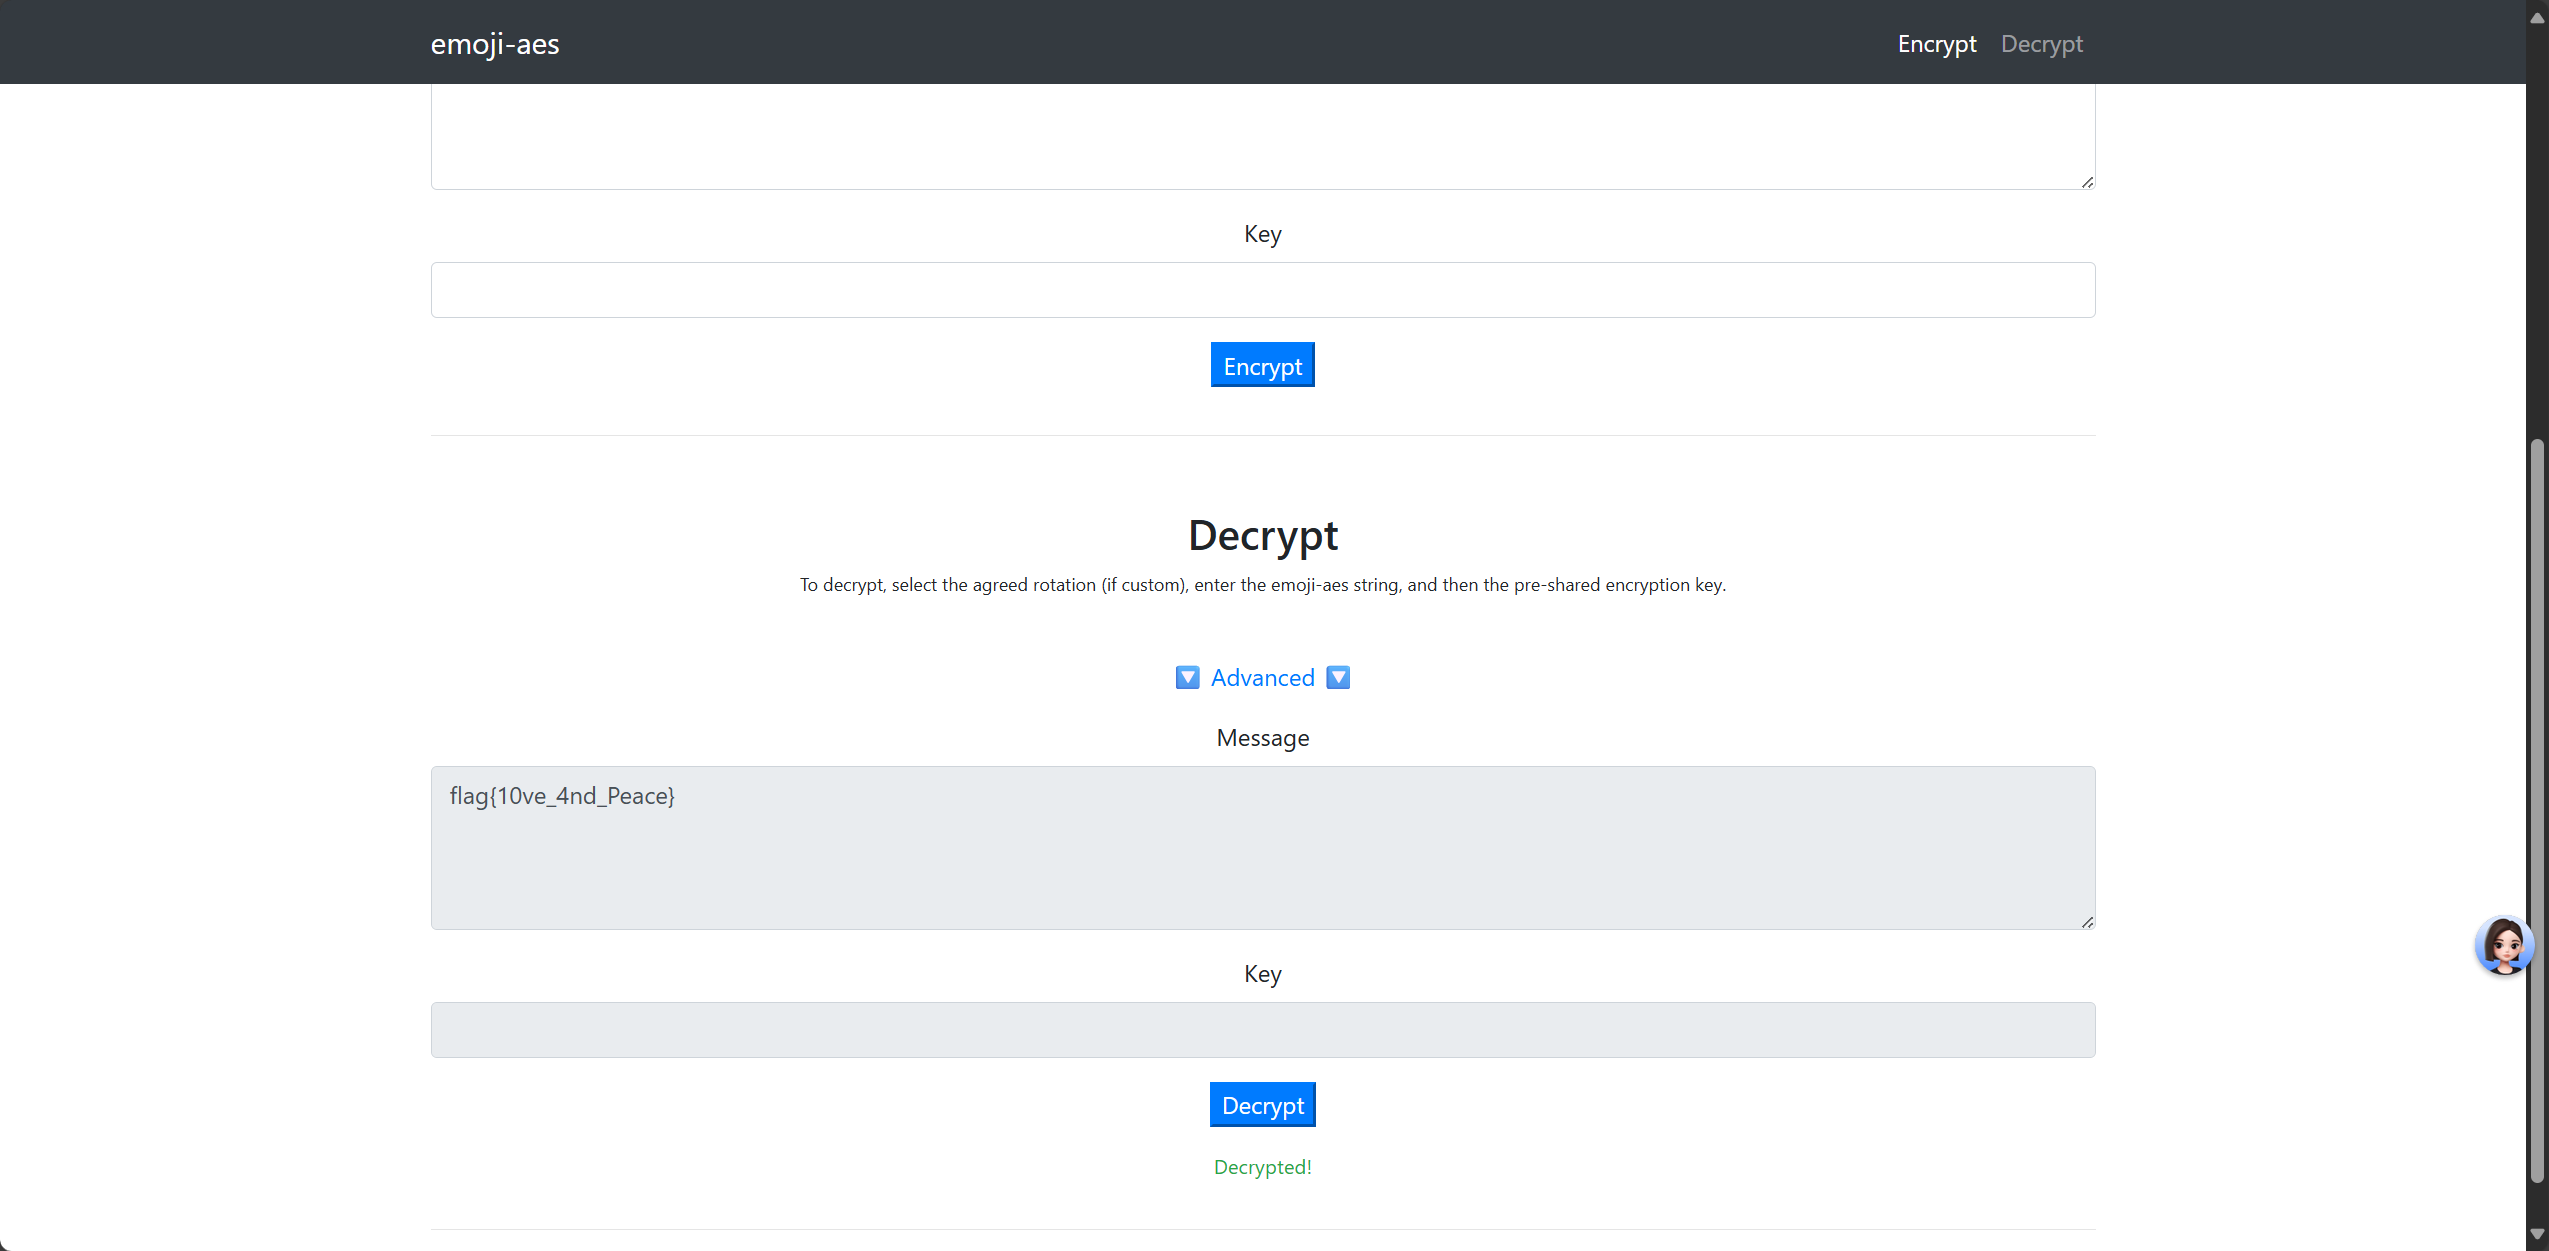Click the resize handle of the Decrypt message box

[2087, 922]
